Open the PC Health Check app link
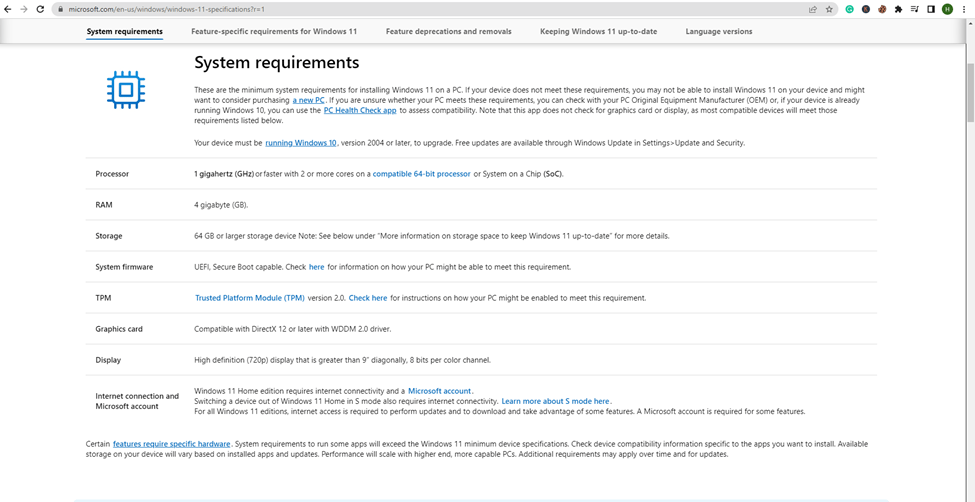975x502 pixels. (x=360, y=110)
